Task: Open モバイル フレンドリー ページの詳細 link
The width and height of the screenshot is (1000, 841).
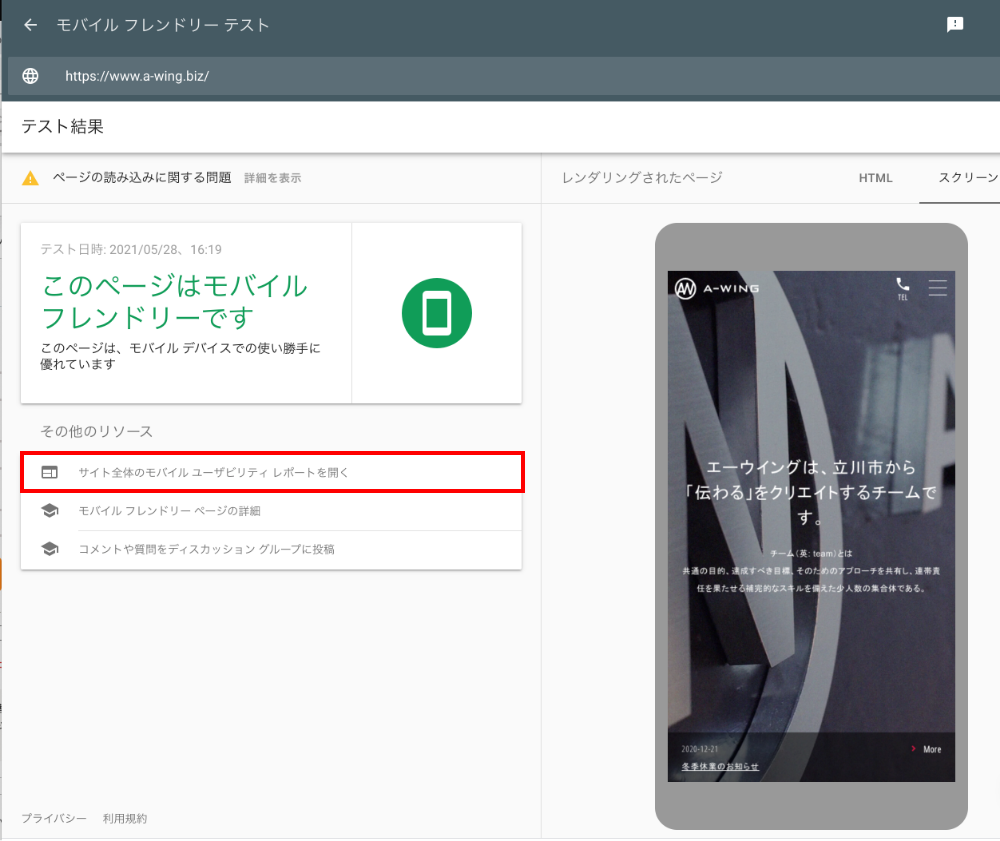Action: click(x=169, y=511)
